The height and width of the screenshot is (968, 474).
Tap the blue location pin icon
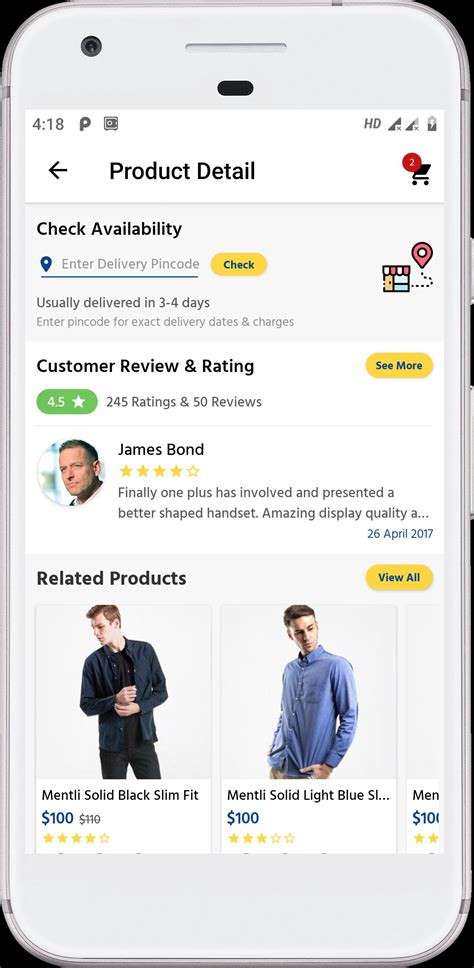coord(46,265)
